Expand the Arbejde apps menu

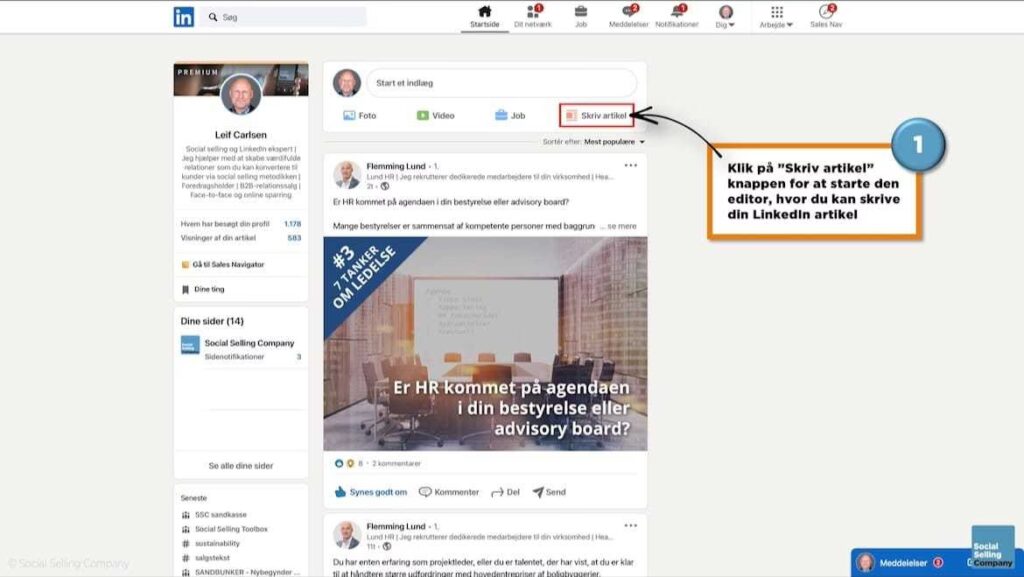click(x=777, y=17)
